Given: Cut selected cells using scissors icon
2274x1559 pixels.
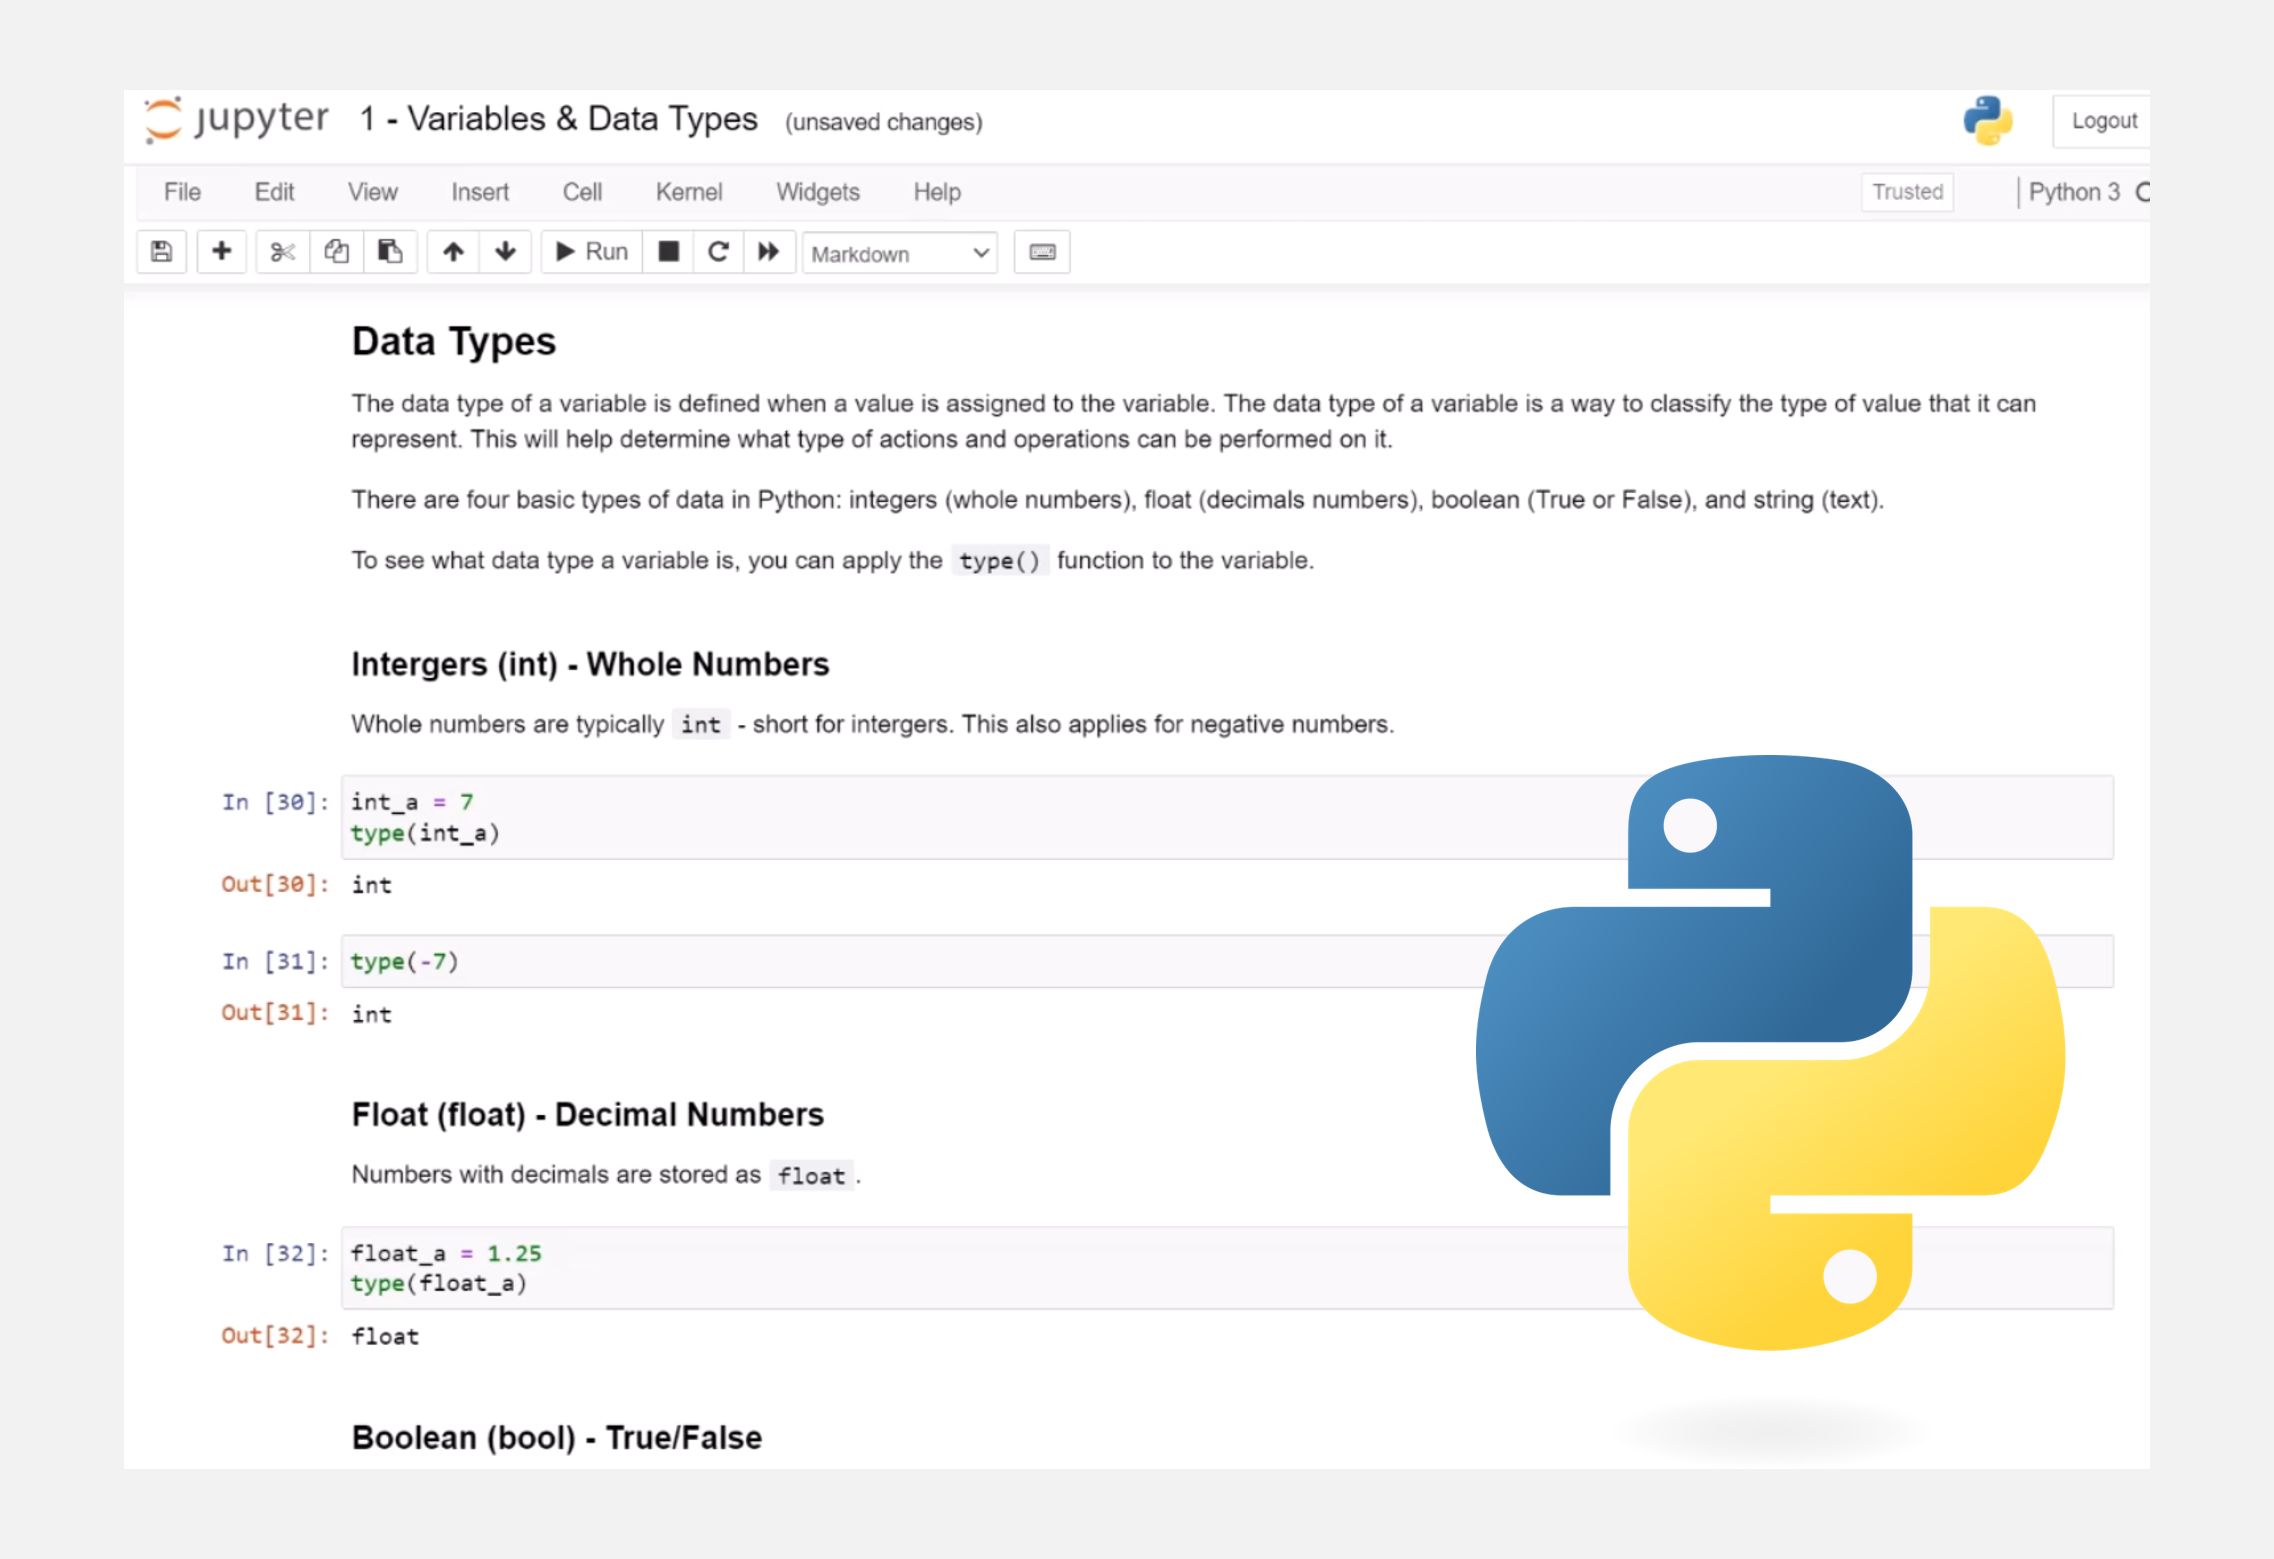Looking at the screenshot, I should [281, 252].
